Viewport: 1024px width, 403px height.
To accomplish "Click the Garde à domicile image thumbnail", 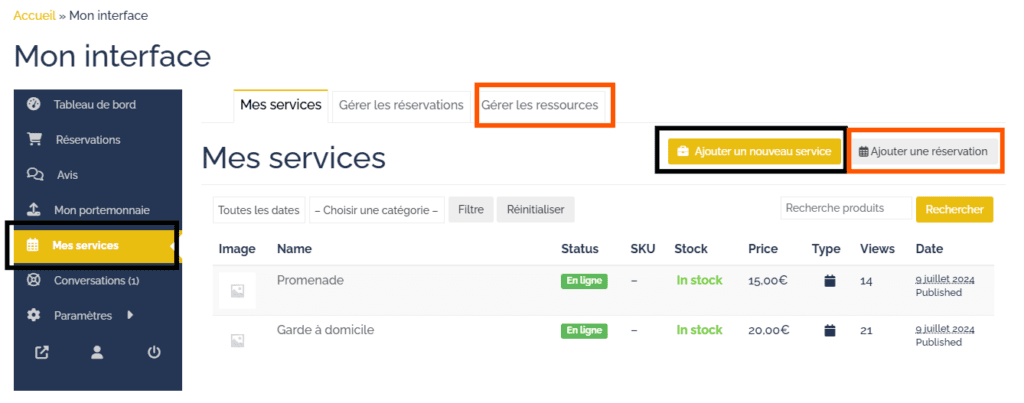I will coord(237,340).
